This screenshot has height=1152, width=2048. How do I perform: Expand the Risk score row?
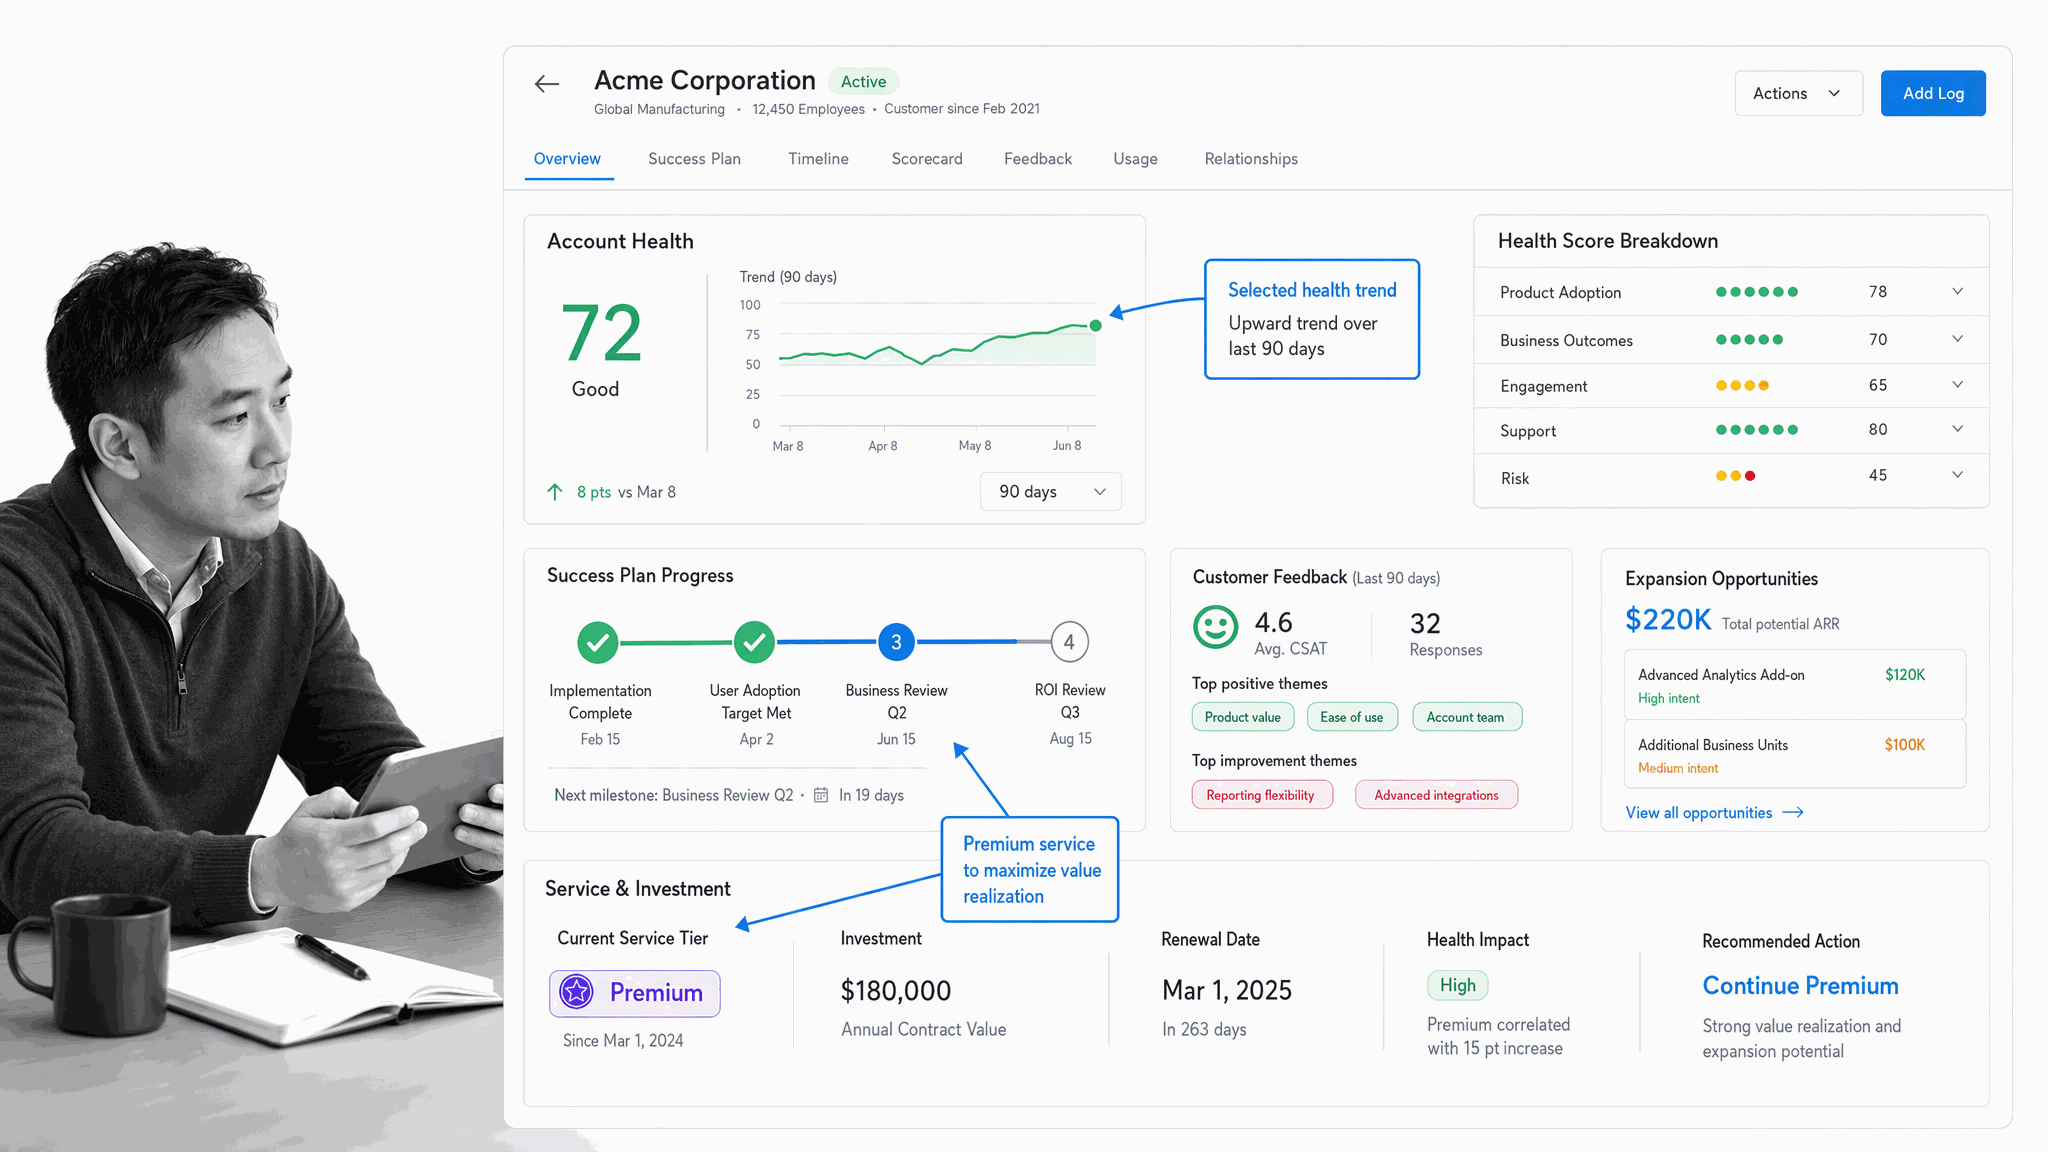pyautogui.click(x=1957, y=475)
